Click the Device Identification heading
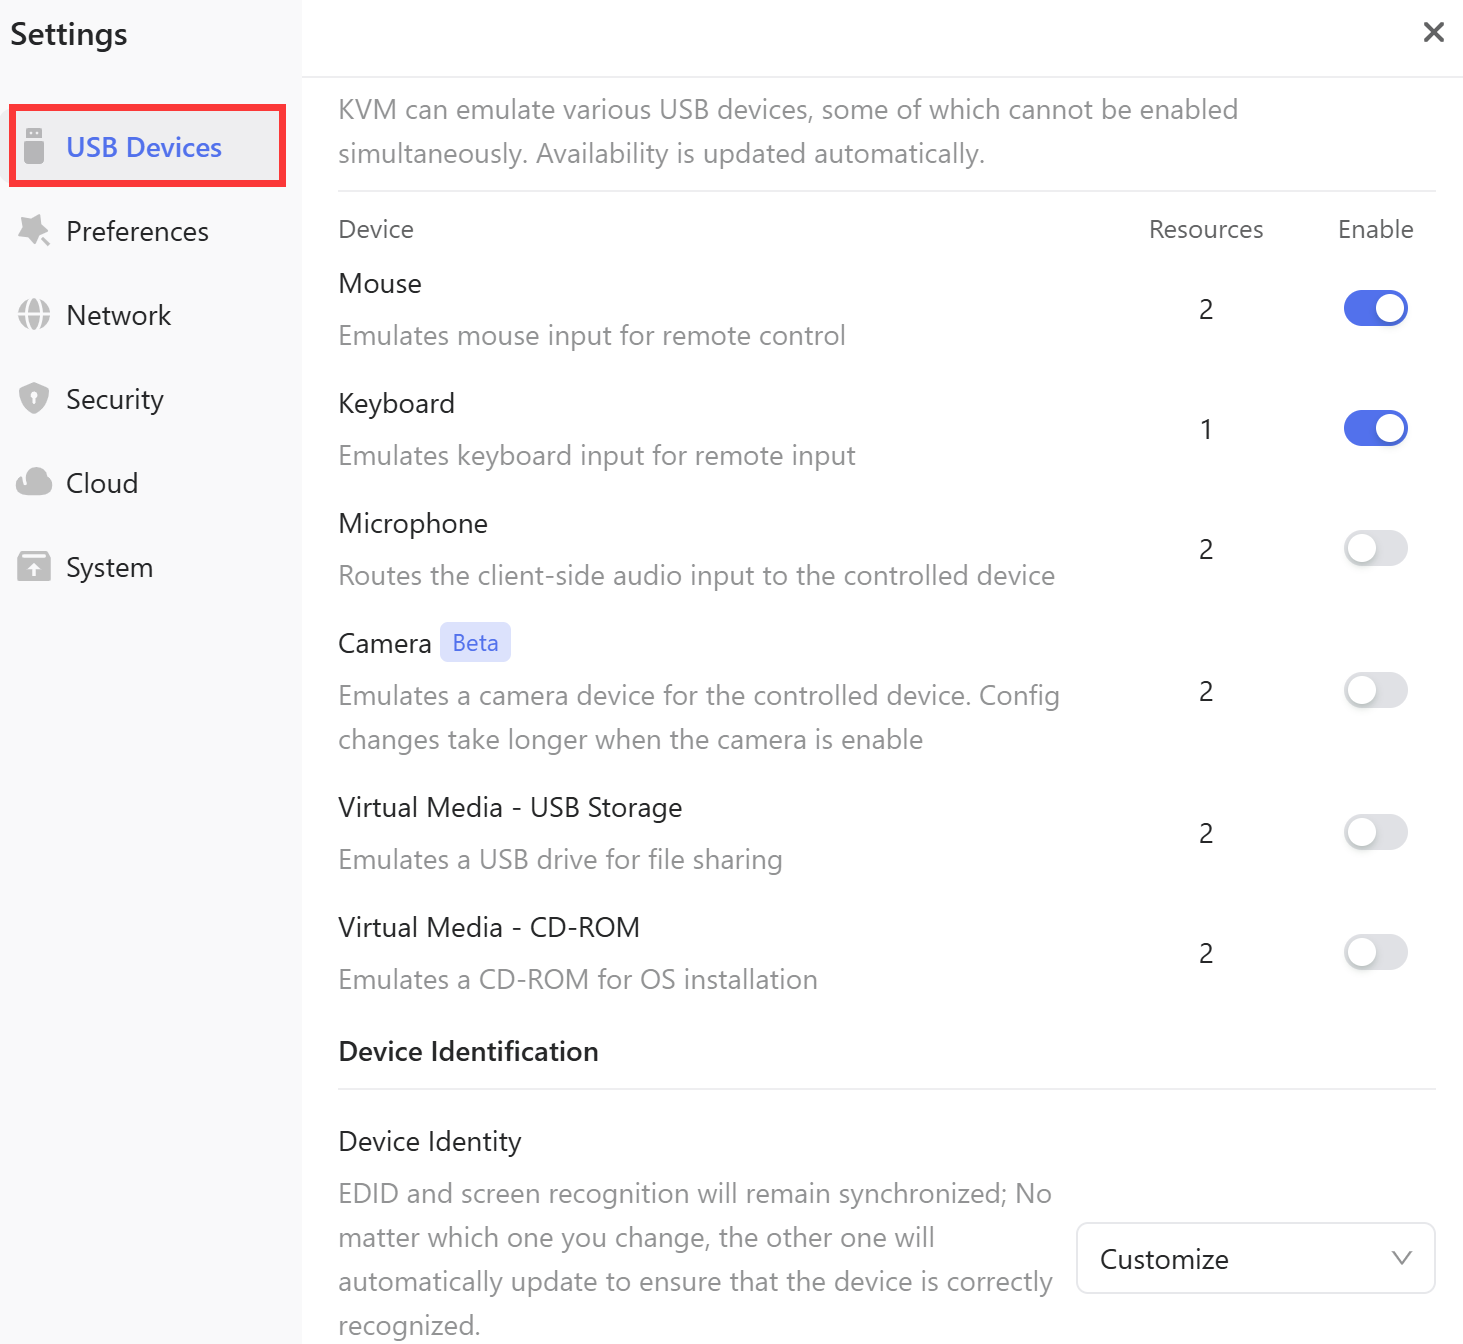Screen dimensions: 1463x1344 tap(468, 1051)
